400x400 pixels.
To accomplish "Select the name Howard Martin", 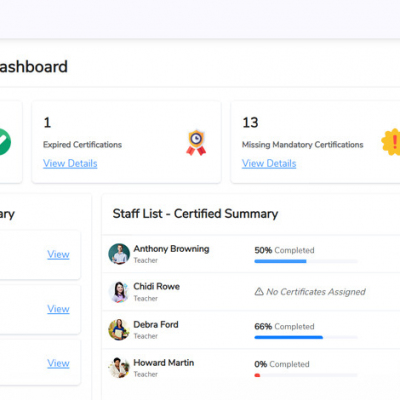I will [164, 362].
